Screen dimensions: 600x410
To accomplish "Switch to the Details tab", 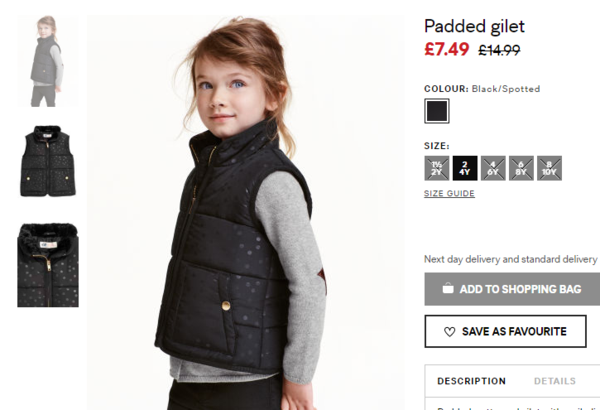I will tap(555, 381).
